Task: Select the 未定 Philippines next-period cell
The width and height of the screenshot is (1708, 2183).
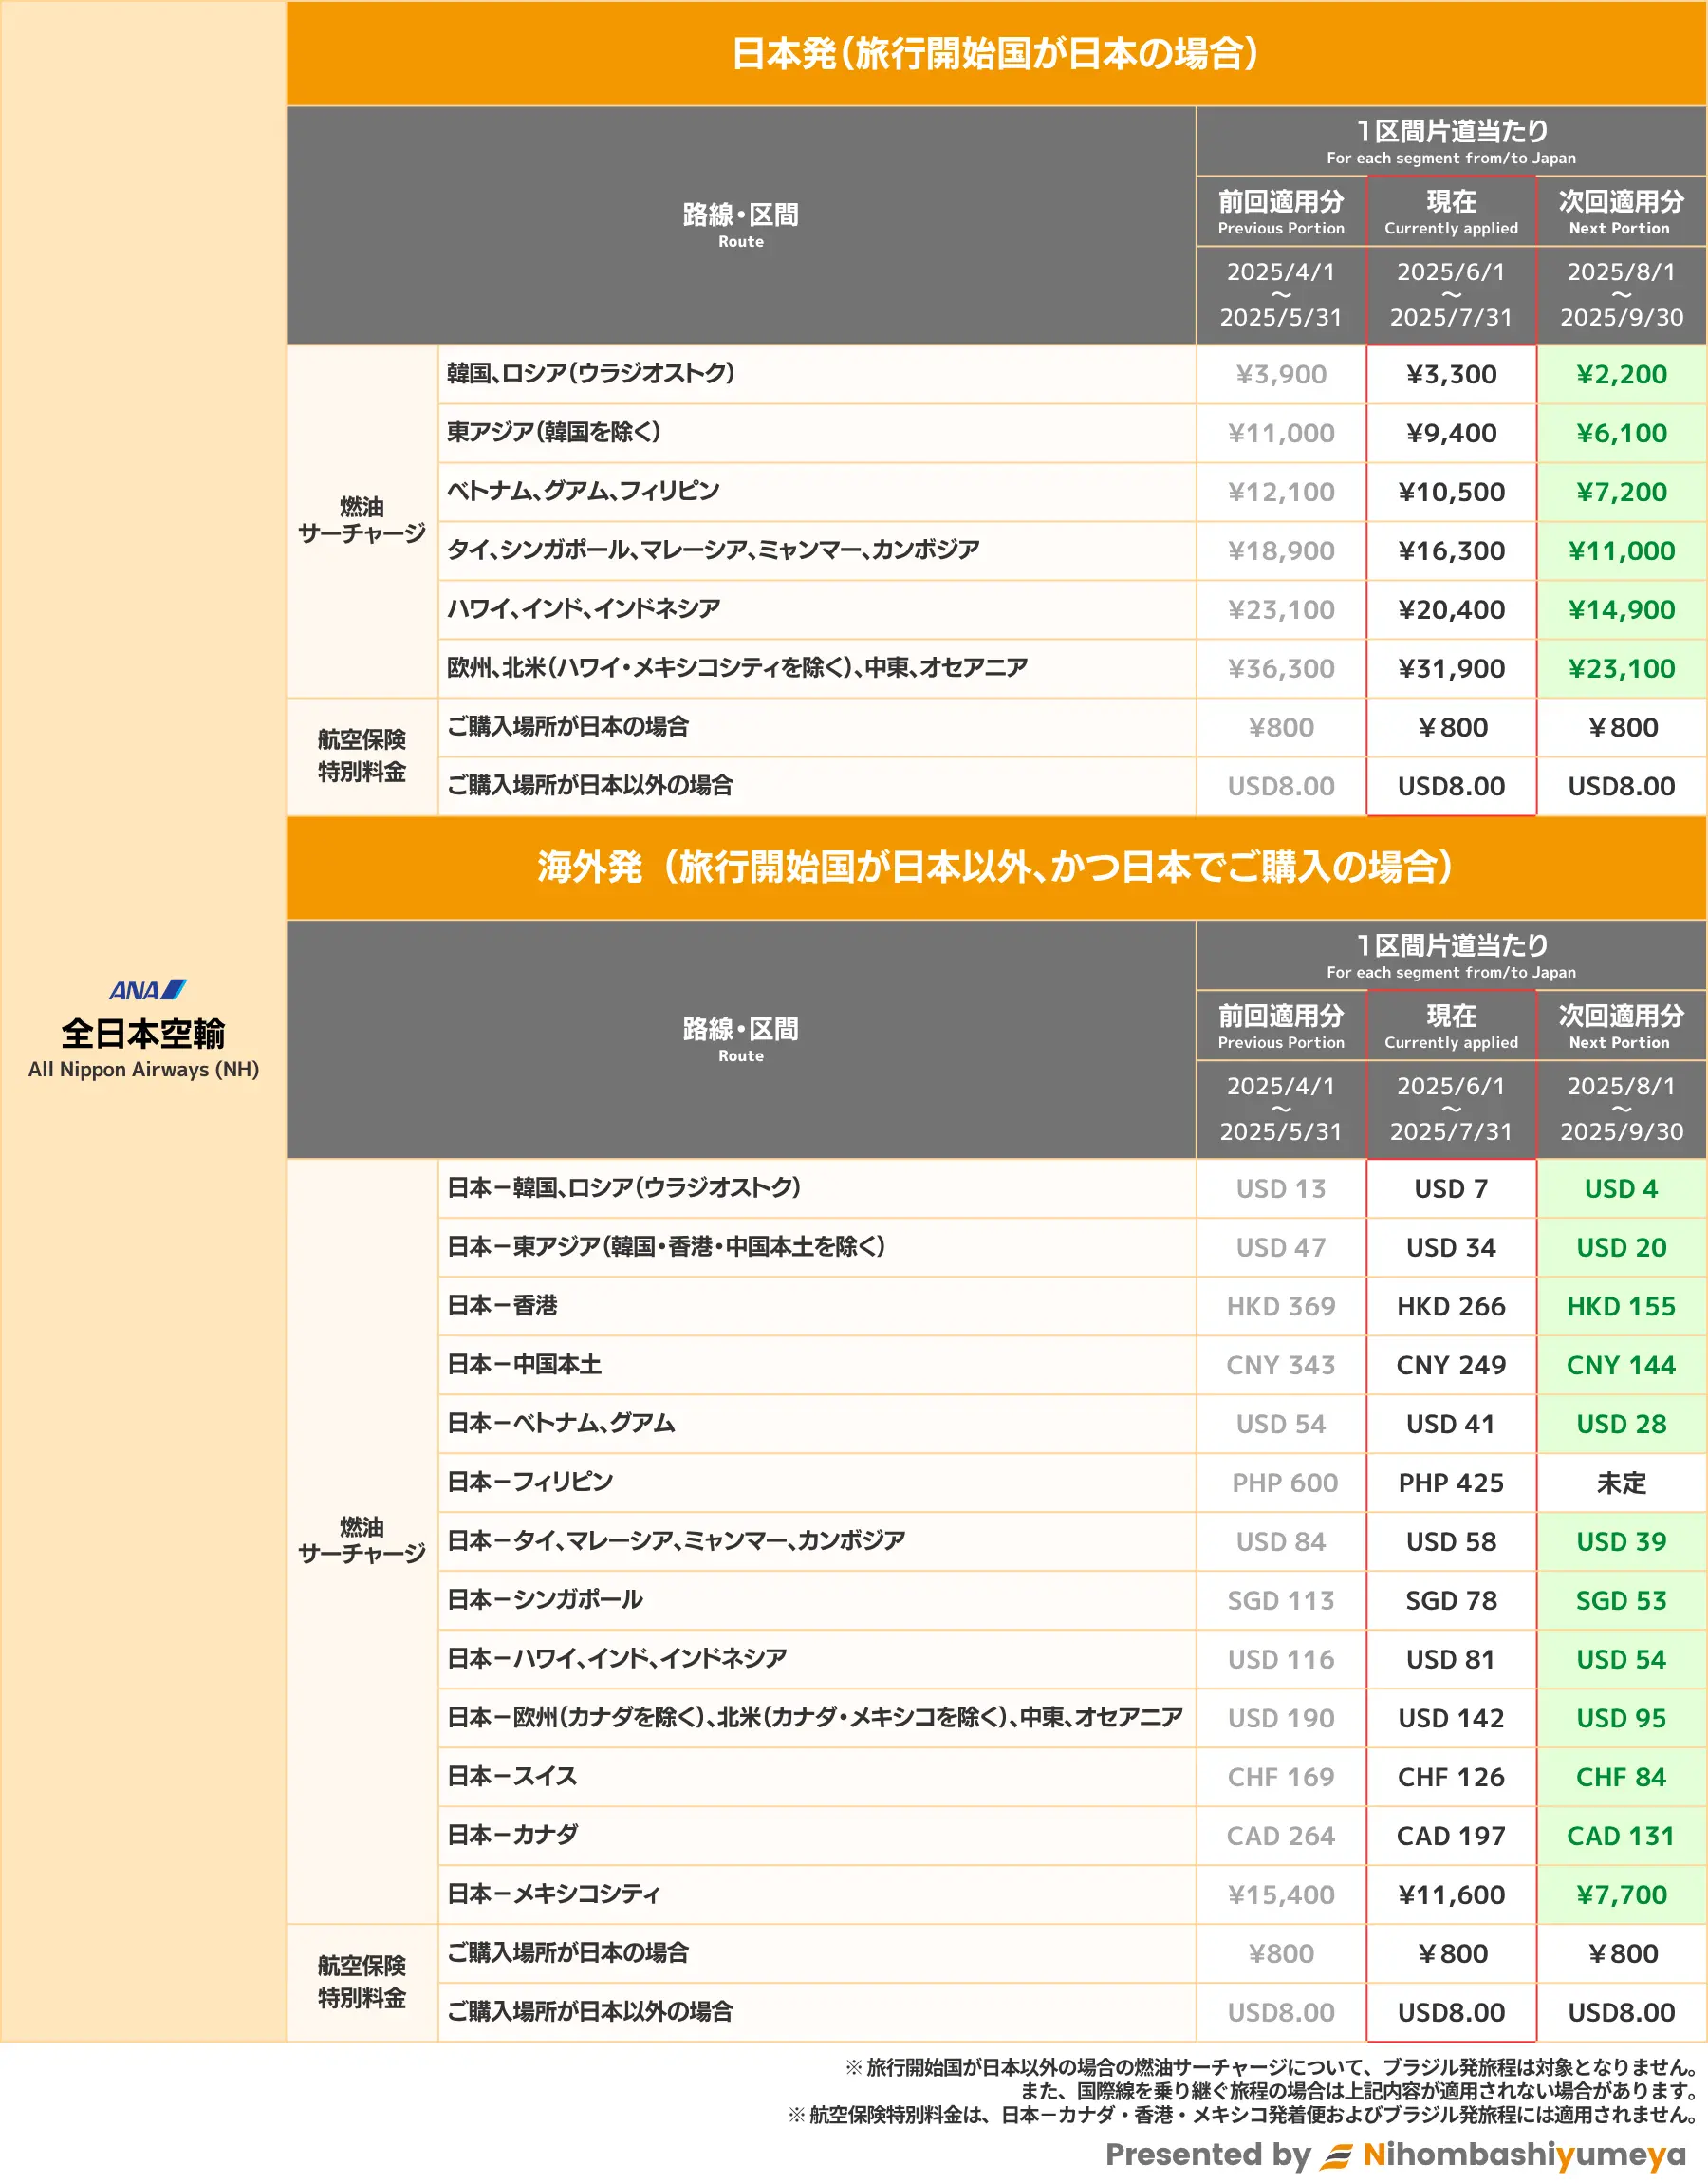Action: 1621,1483
